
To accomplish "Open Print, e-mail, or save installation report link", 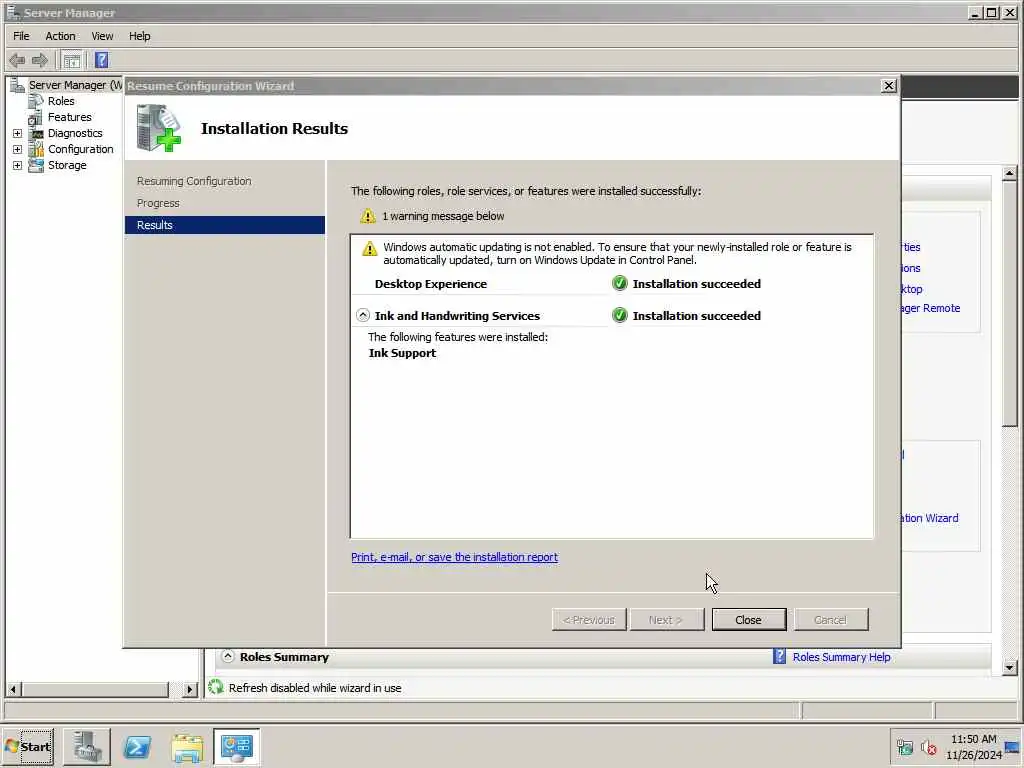I will click(455, 557).
